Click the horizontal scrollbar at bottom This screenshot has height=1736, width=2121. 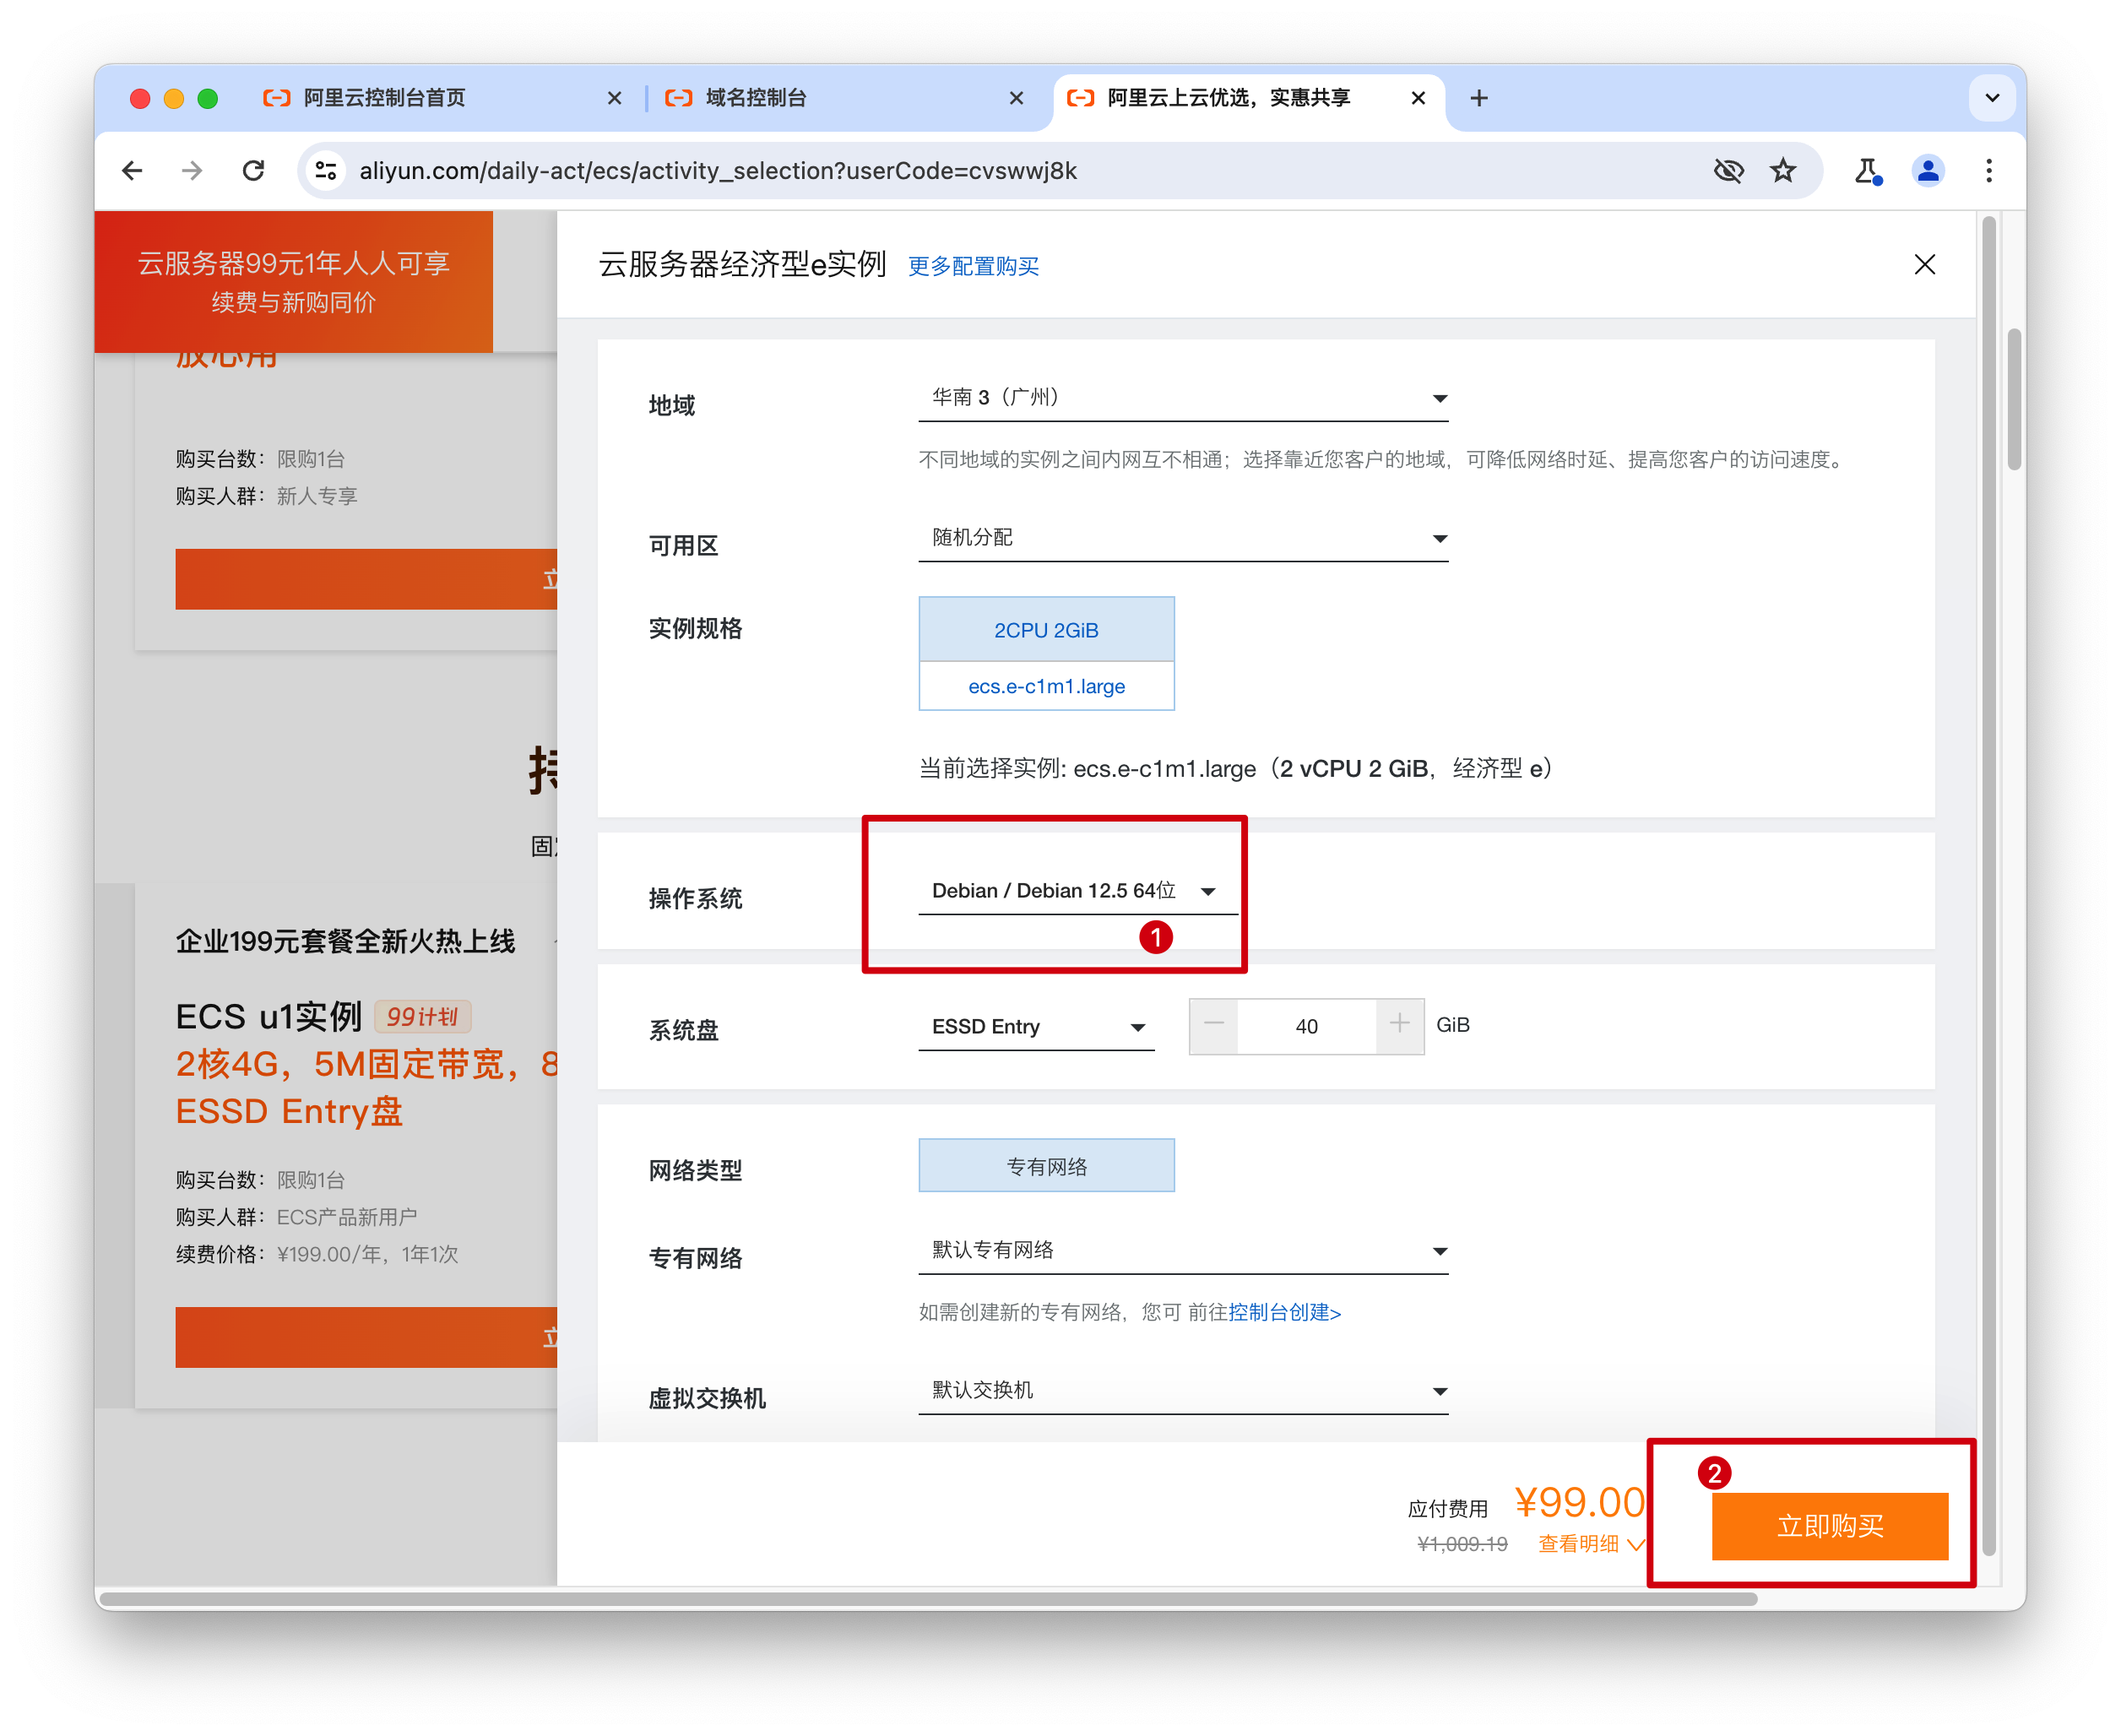point(929,1599)
